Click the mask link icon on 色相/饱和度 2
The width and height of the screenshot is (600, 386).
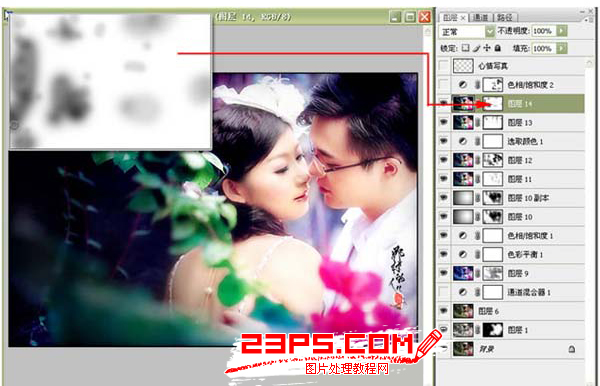pos(478,85)
